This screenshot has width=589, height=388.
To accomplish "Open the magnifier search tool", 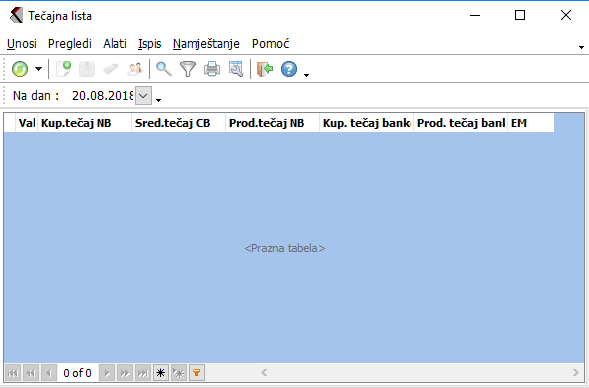I will pos(164,69).
